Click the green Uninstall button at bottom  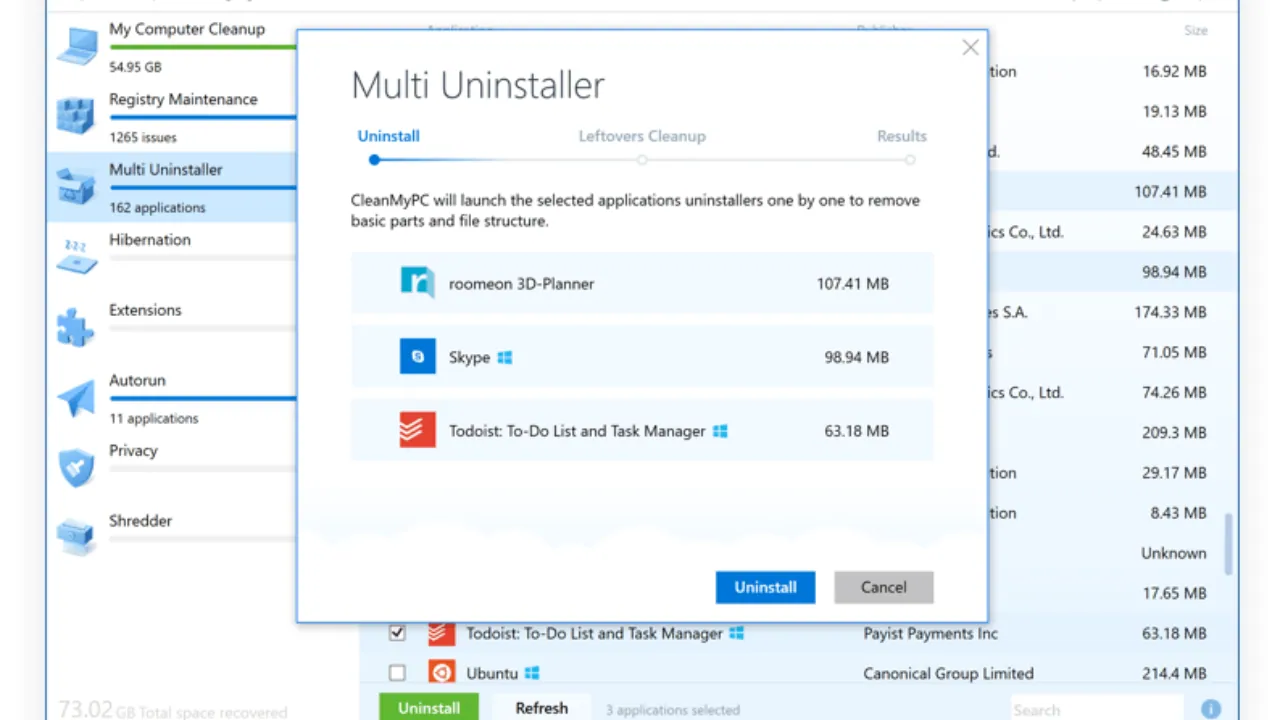coord(429,707)
